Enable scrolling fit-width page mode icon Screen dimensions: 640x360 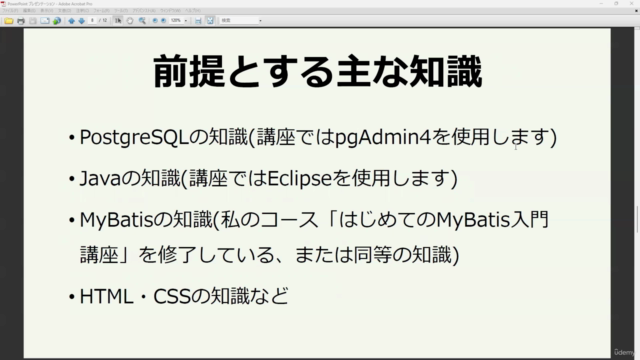[x=198, y=20]
